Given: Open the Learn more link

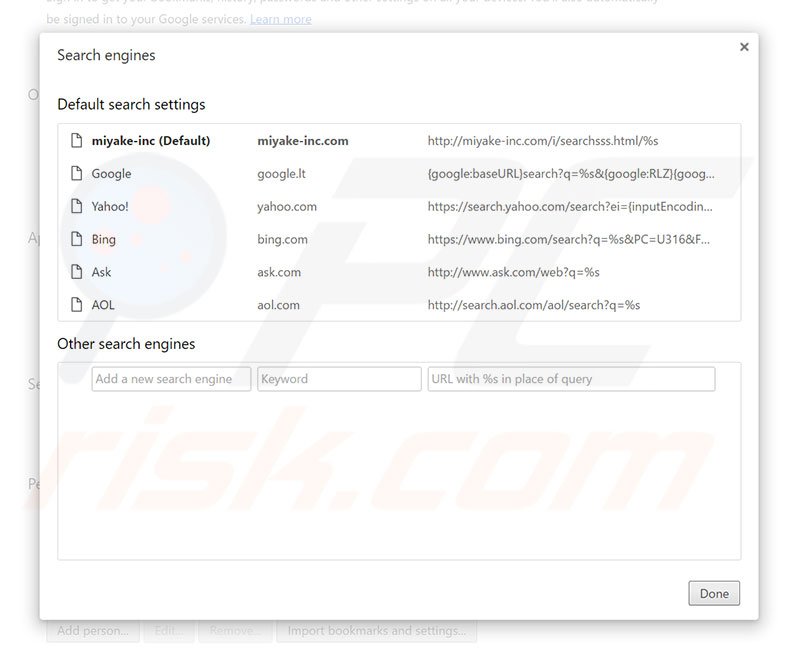Looking at the screenshot, I should (281, 19).
